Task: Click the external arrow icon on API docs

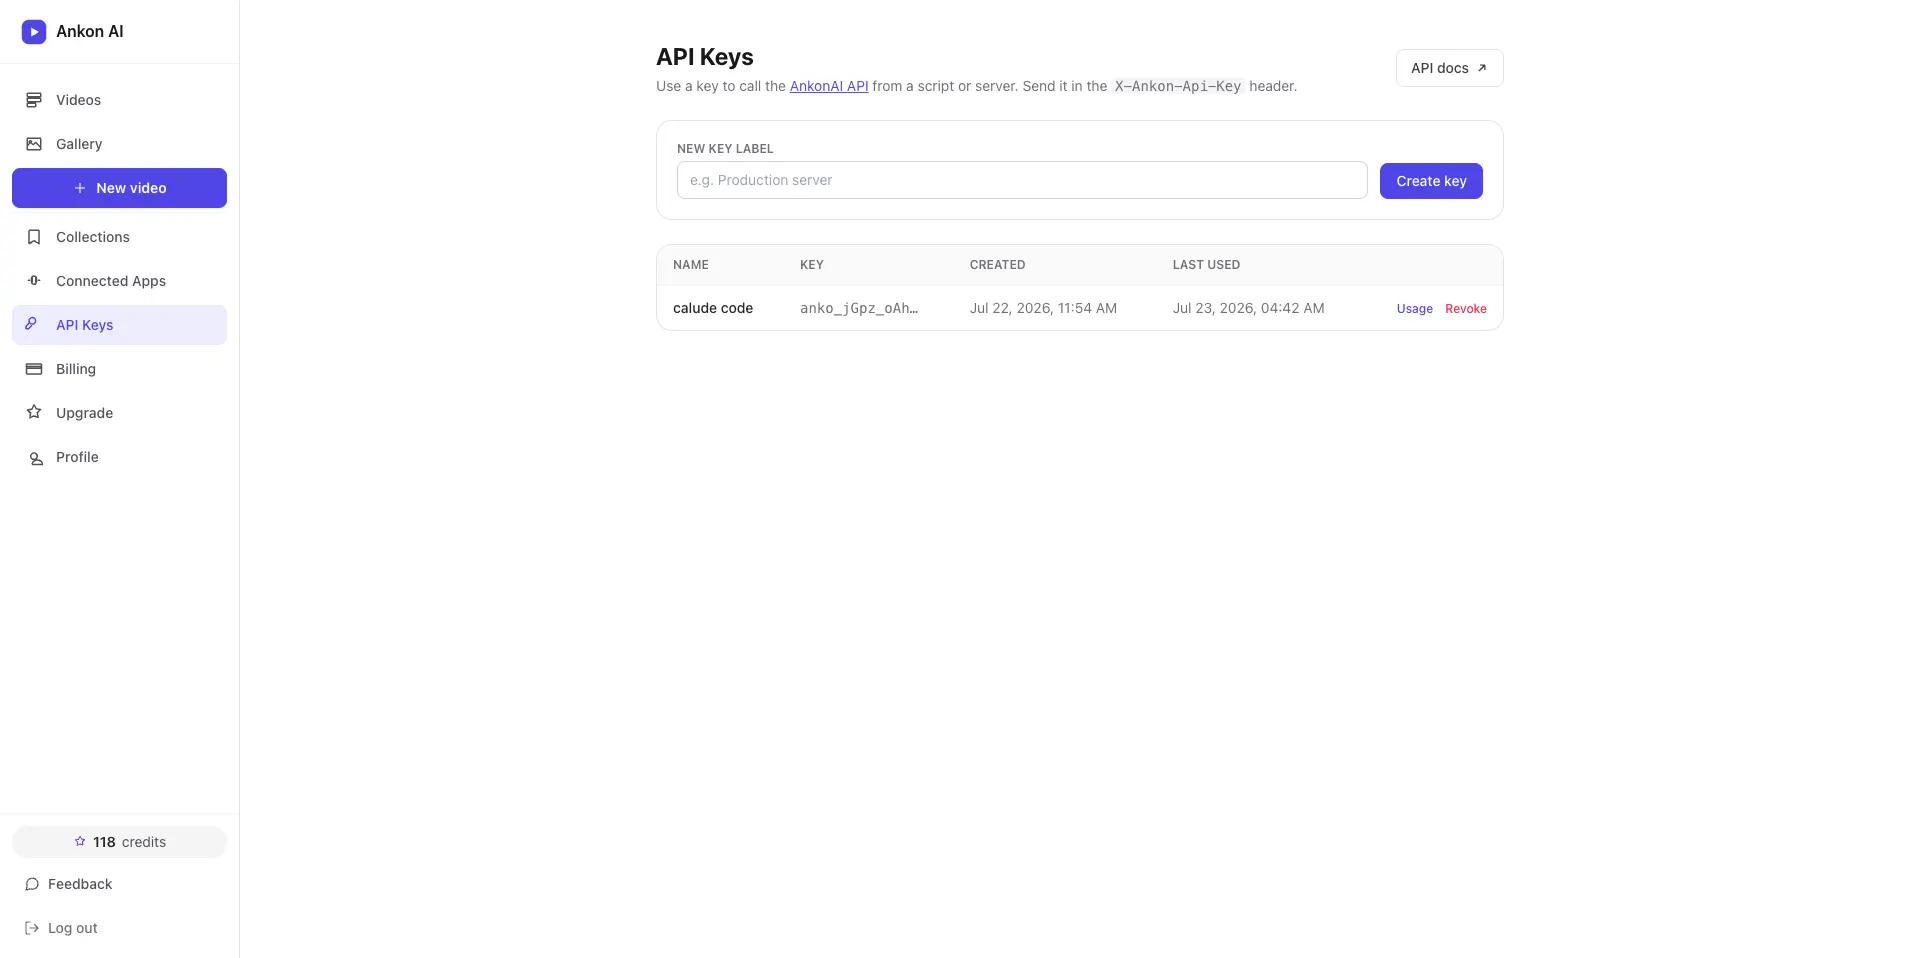Action: point(1482,68)
